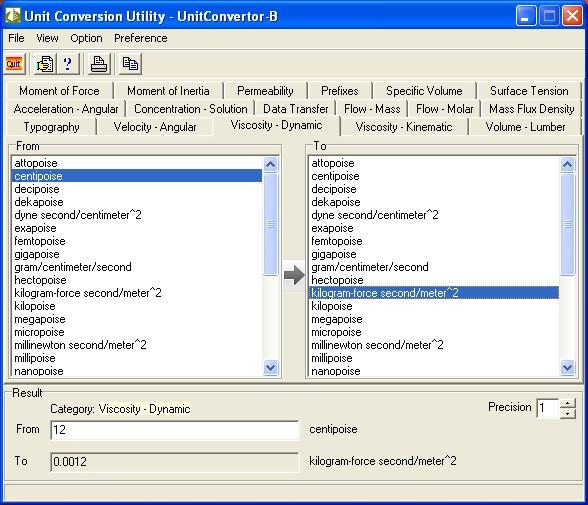This screenshot has width=588, height=505.
Task: Click From list scrollbar thumb
Action: (x=270, y=224)
